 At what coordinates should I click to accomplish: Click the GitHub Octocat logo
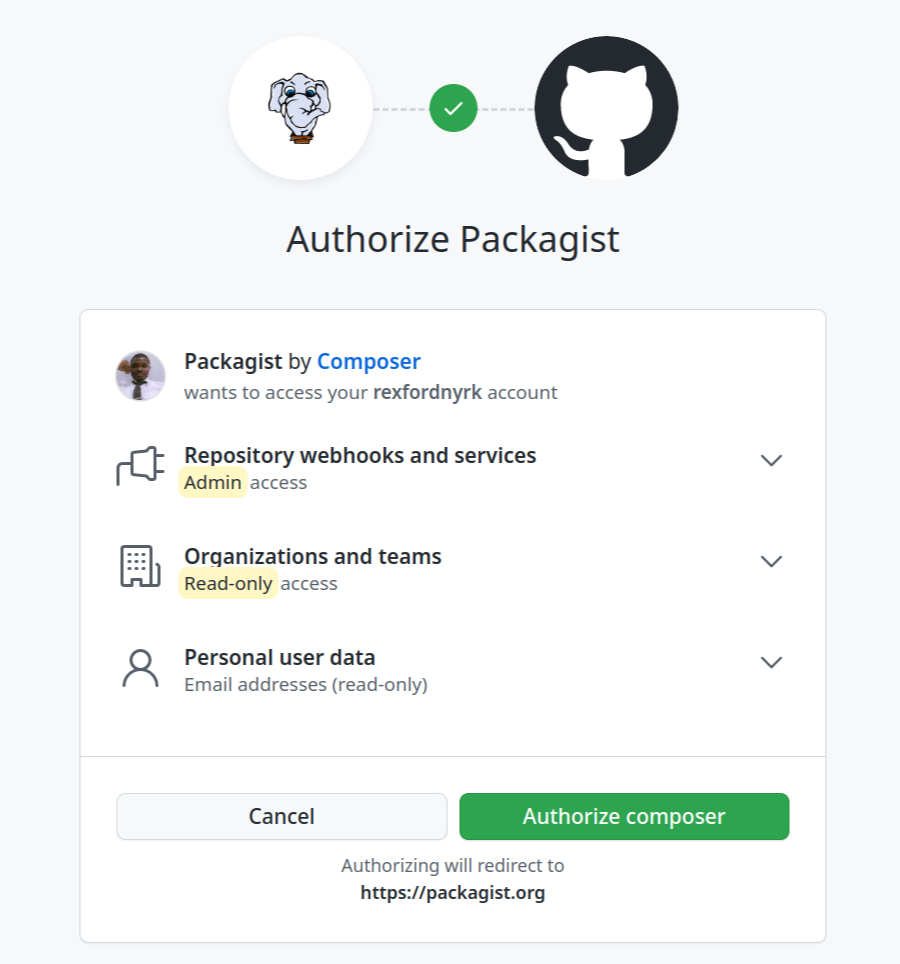click(x=606, y=108)
